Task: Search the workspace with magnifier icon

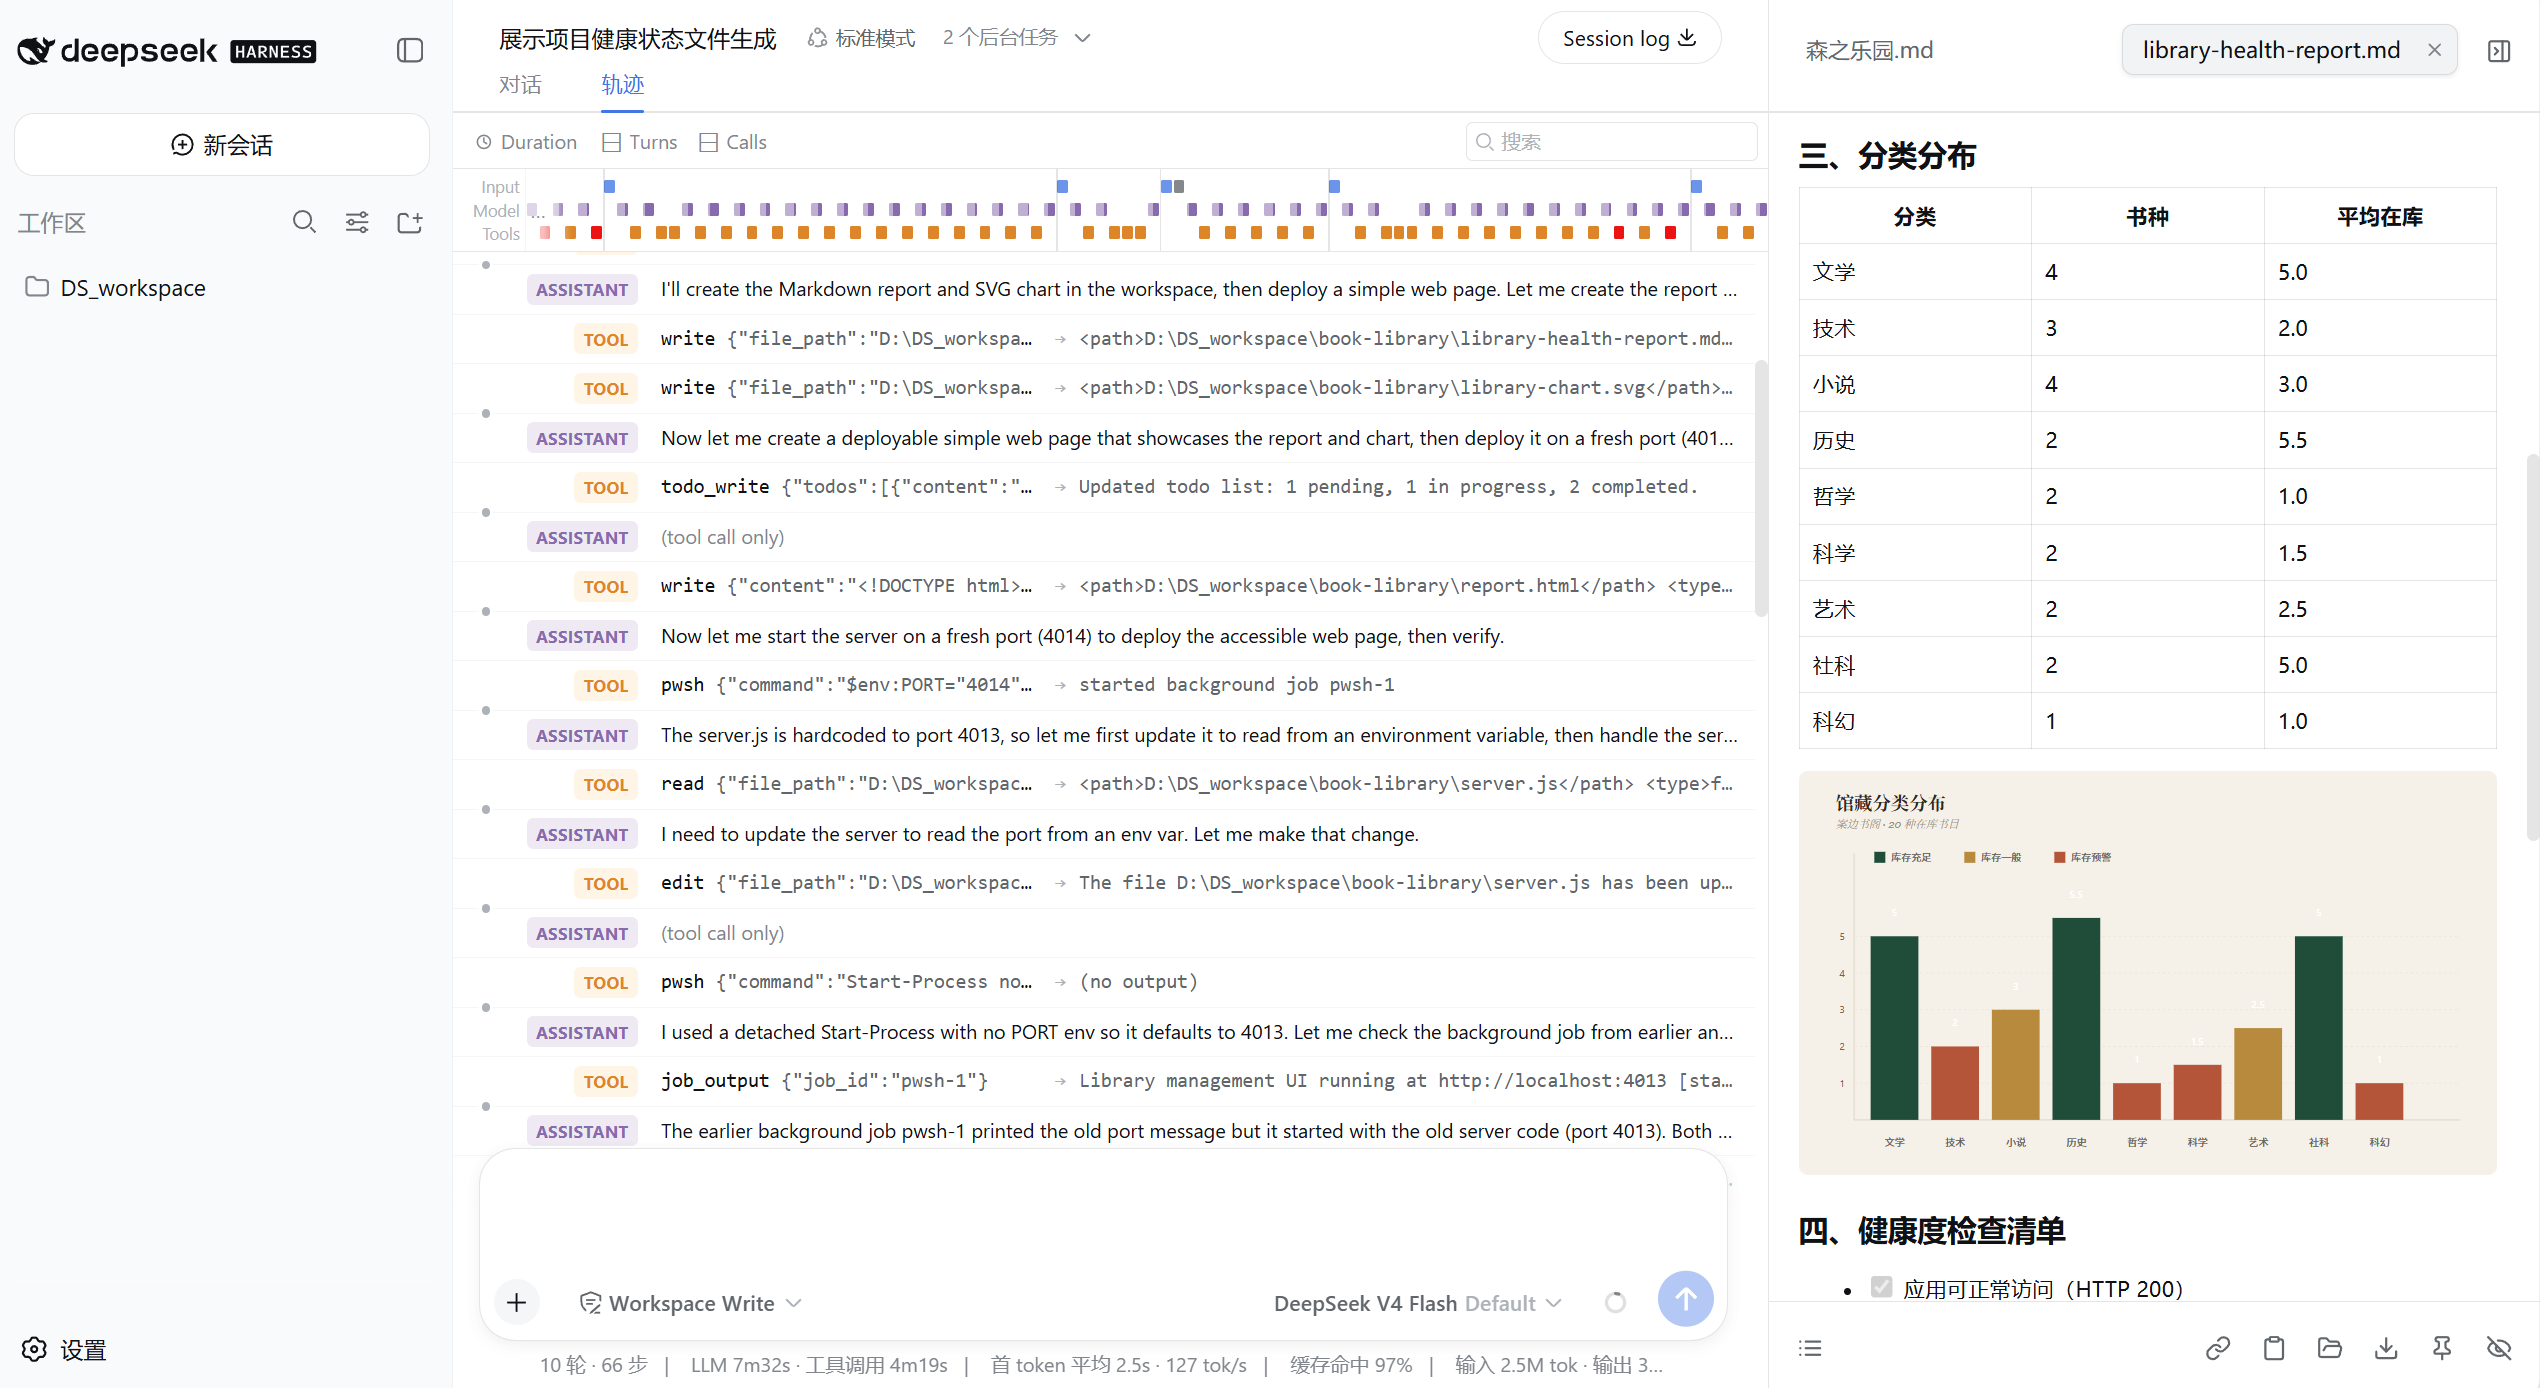Action: [x=304, y=222]
